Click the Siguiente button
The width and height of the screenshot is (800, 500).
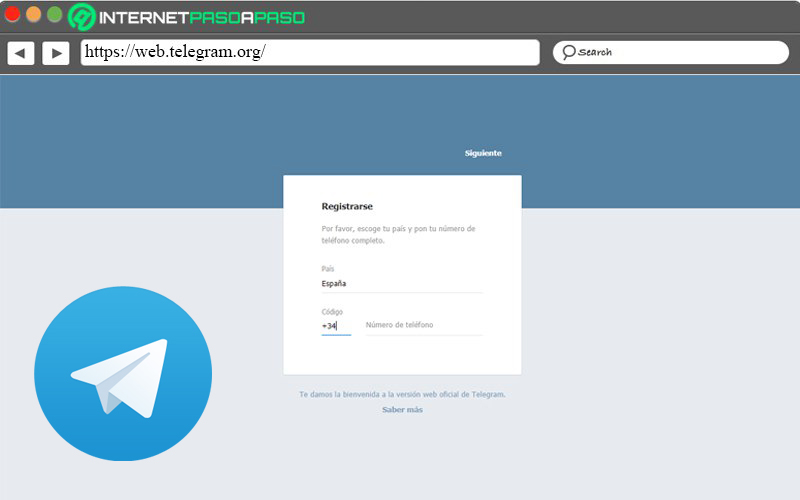483,153
